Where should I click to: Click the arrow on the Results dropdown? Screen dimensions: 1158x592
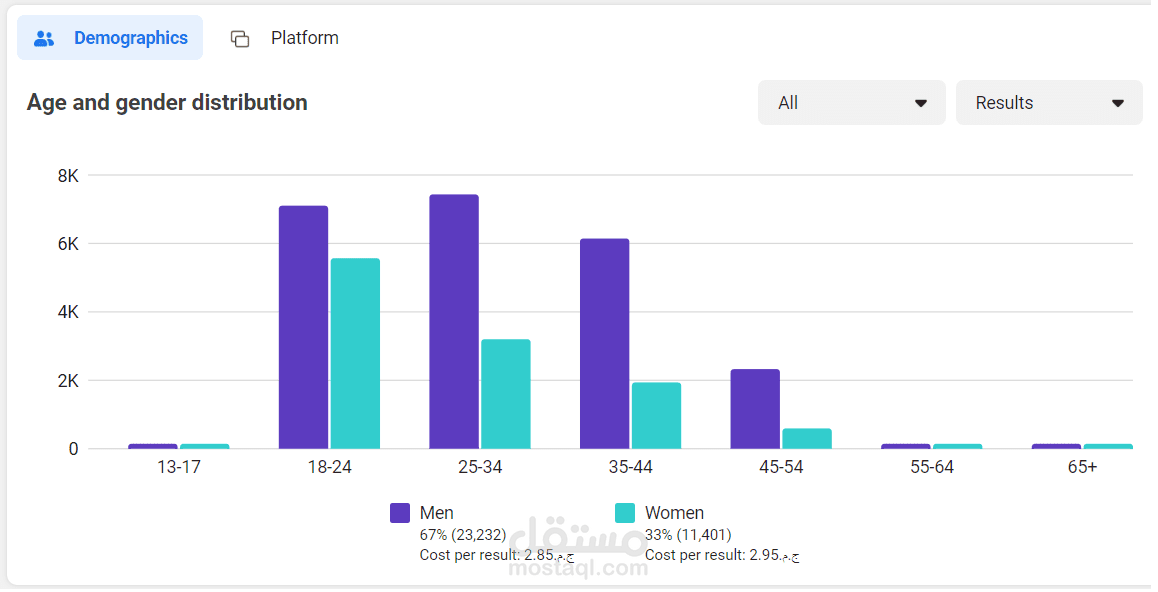(1118, 103)
